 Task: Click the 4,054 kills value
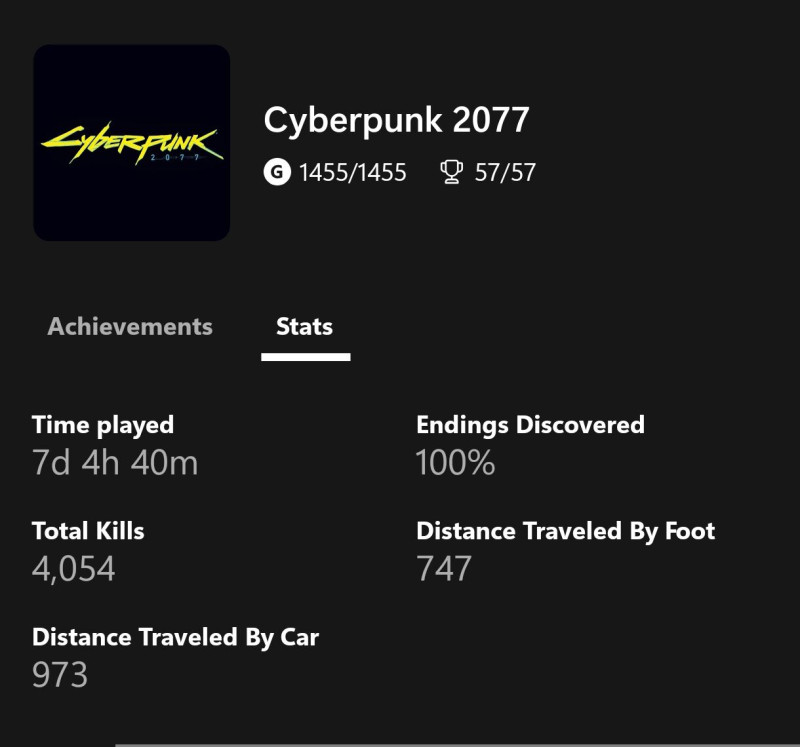(74, 569)
